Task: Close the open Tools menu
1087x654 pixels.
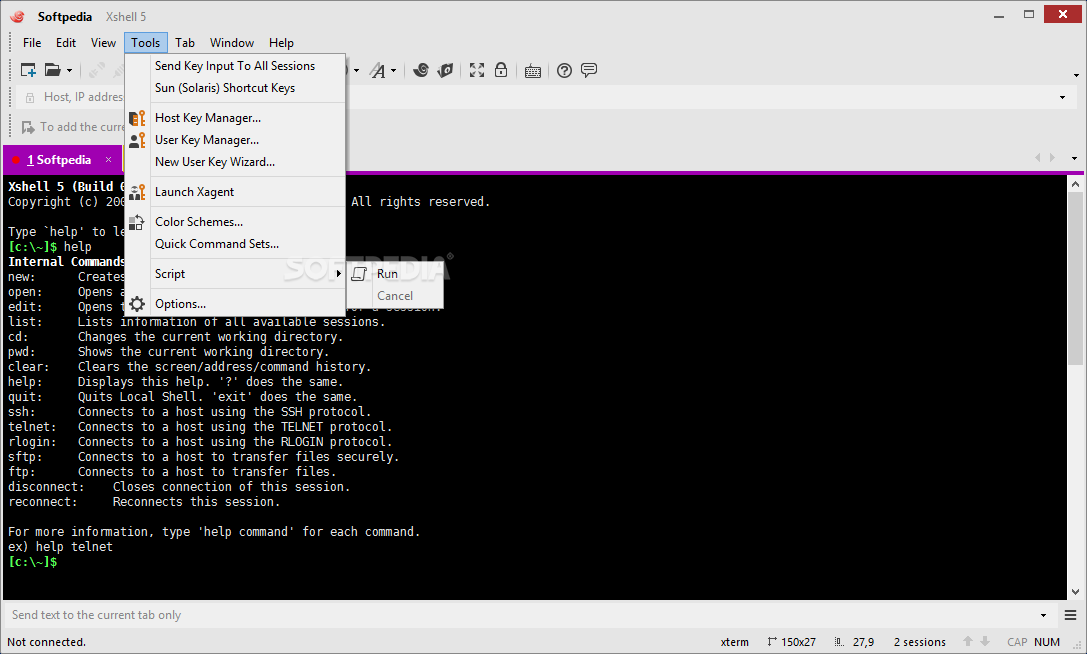Action: (146, 43)
